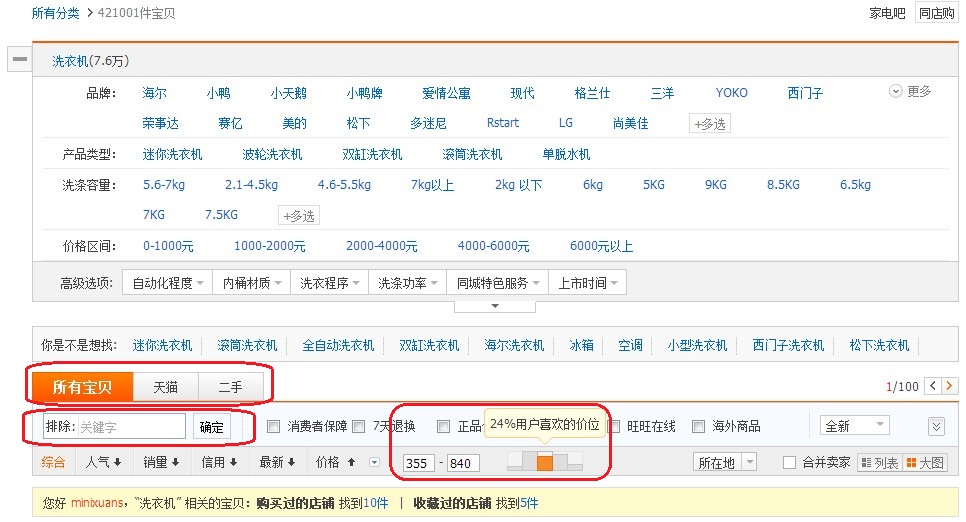Sort by credit 信用

[219, 462]
